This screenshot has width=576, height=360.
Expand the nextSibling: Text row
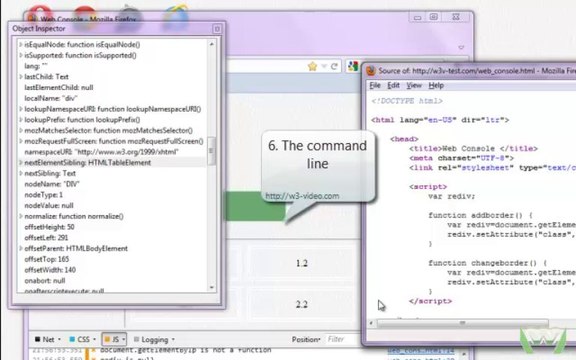pos(21,173)
